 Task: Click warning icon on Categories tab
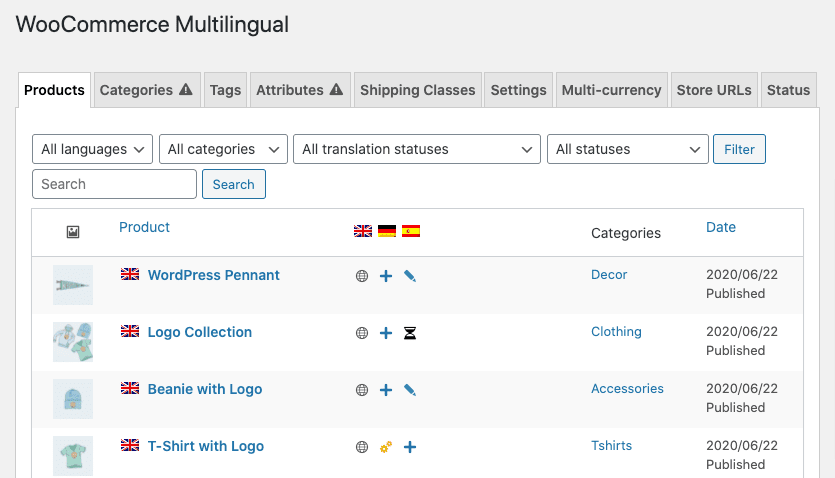185,89
